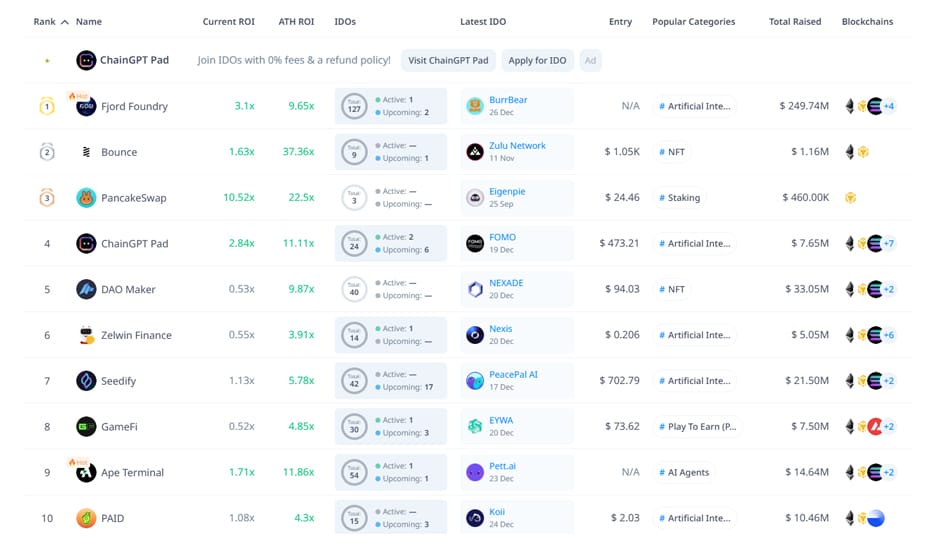
Task: Open the Eigenpie latest IDO link
Action: [x=506, y=191]
